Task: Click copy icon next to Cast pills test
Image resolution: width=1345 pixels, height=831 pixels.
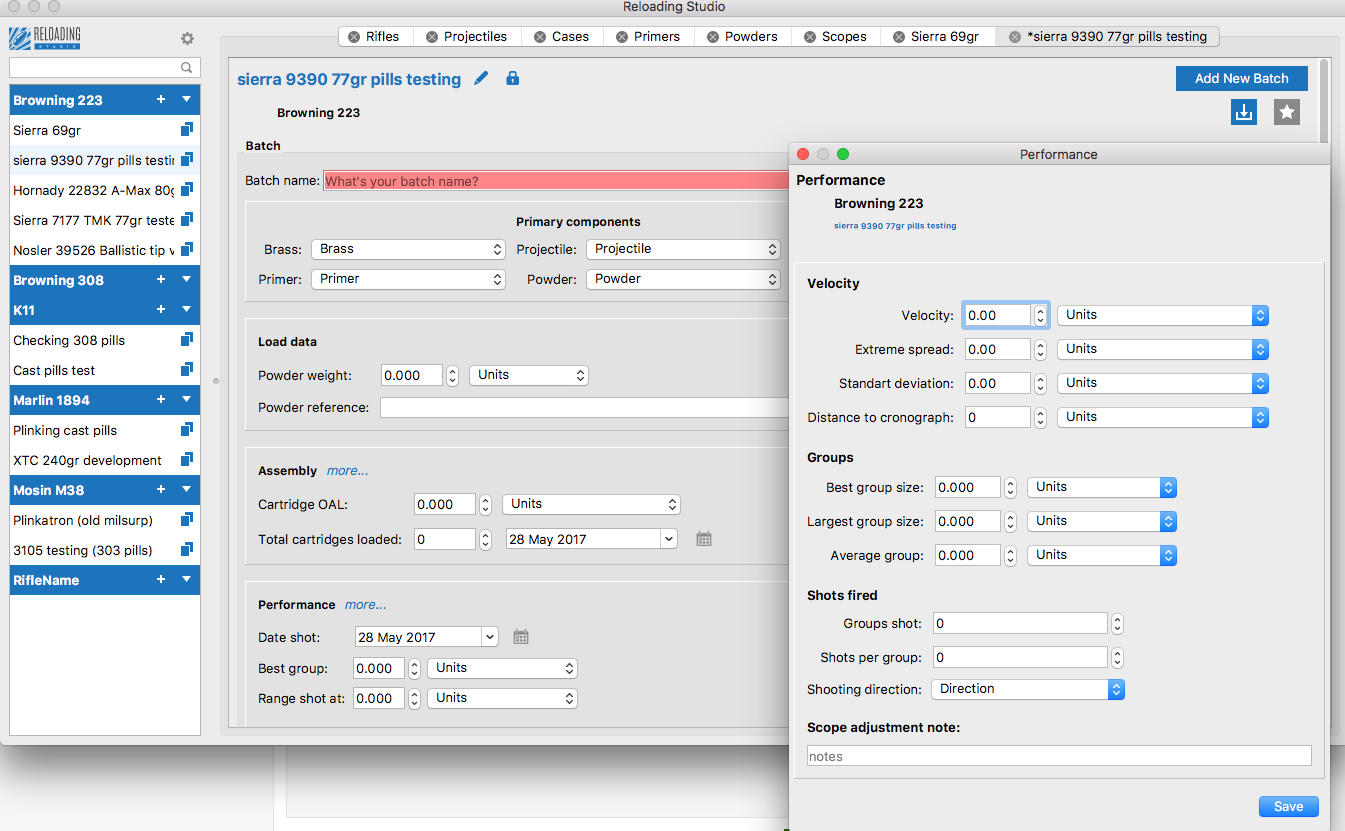Action: (x=186, y=370)
